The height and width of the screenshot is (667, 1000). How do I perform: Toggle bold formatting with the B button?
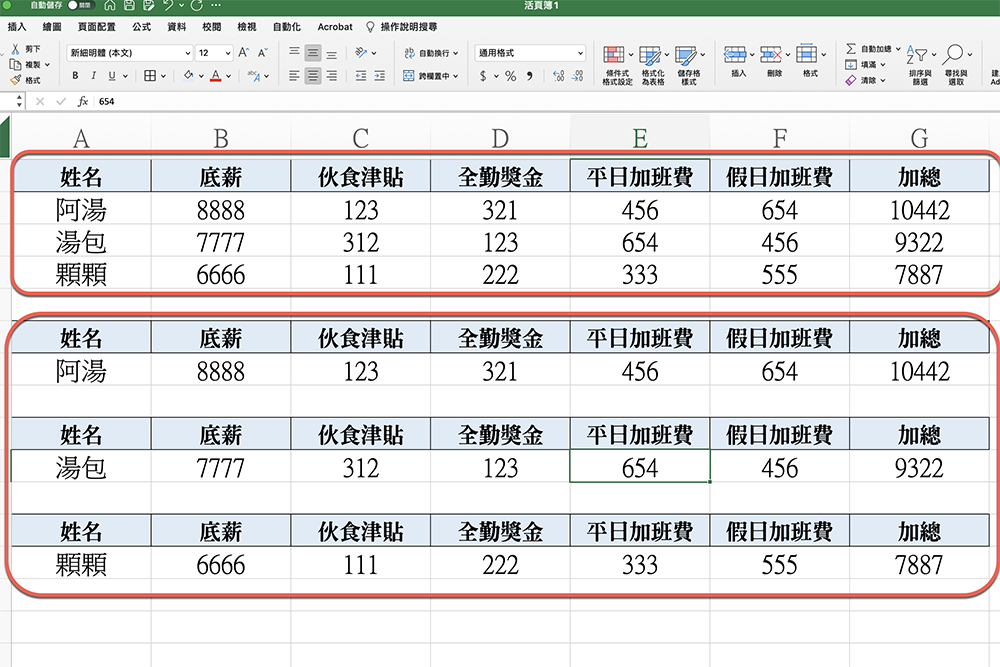pos(75,76)
